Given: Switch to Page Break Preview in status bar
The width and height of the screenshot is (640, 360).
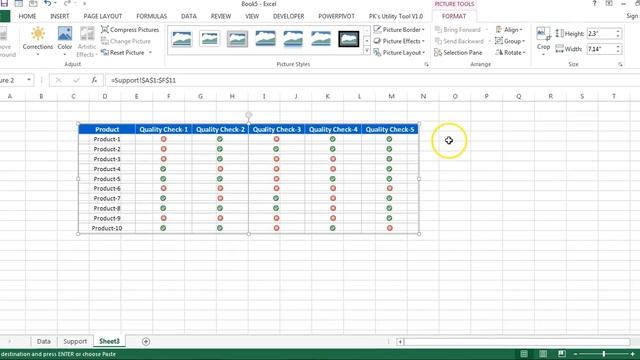Looking at the screenshot, I should pos(562,354).
